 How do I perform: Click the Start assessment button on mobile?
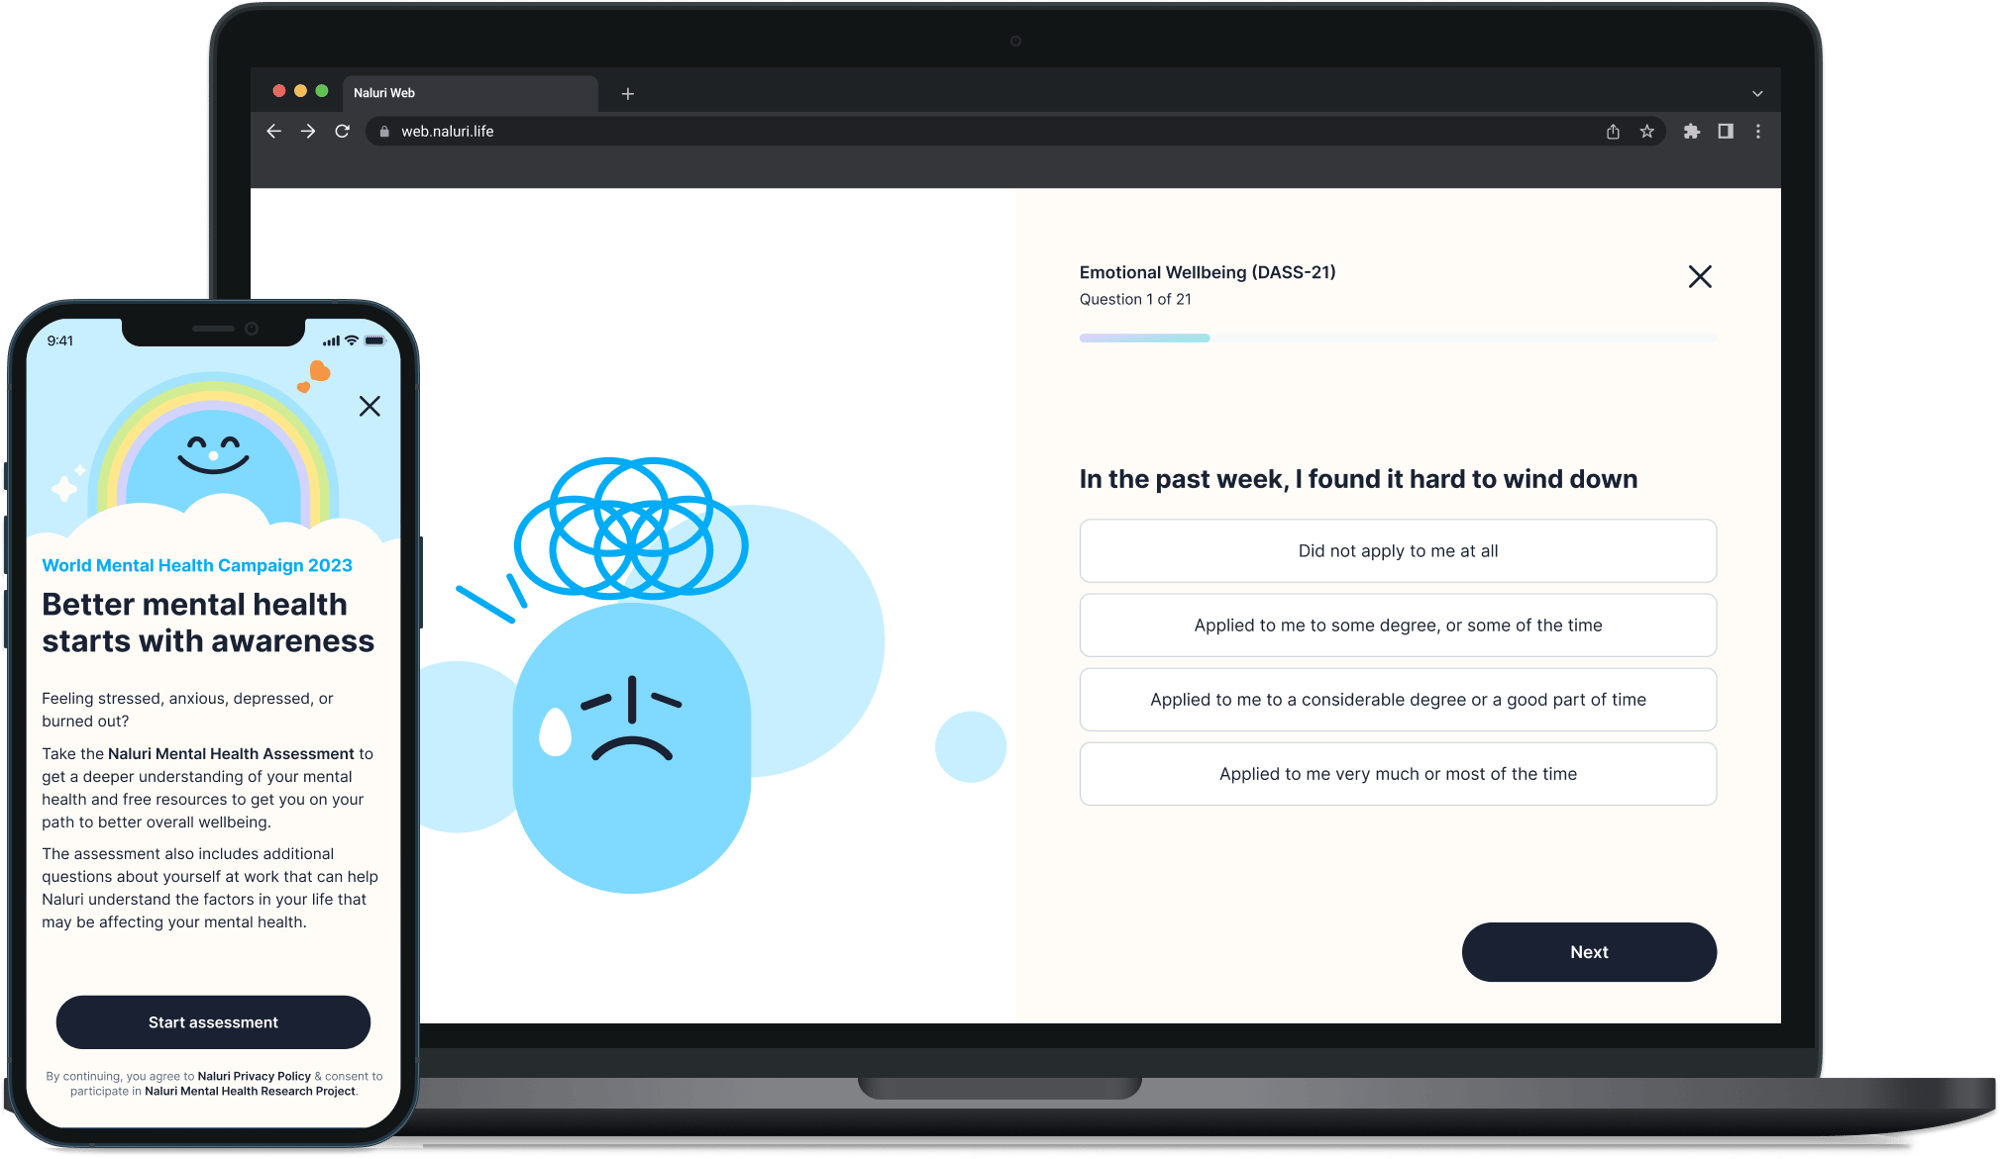pos(212,1022)
